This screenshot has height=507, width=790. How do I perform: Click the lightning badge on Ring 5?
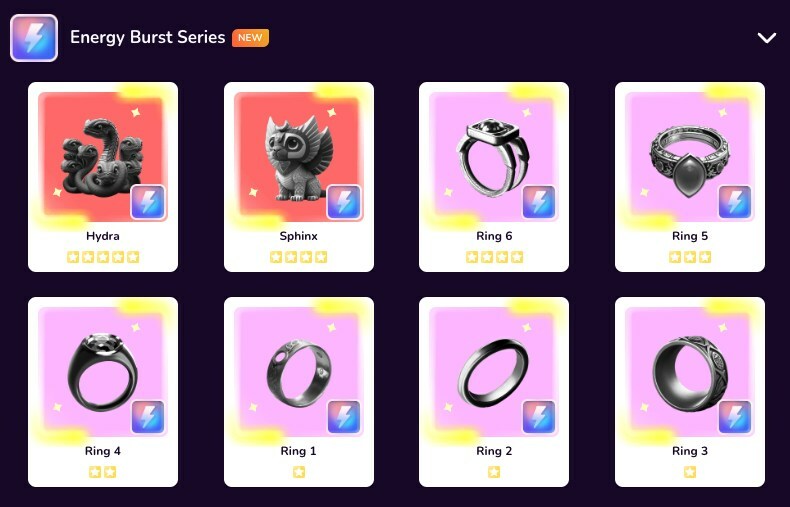tap(735, 202)
